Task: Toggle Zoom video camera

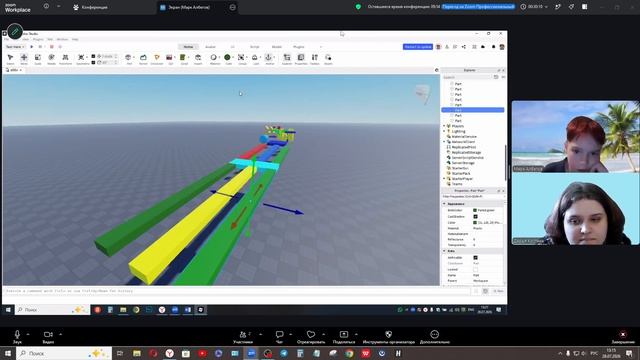Action: pyautogui.click(x=48, y=337)
